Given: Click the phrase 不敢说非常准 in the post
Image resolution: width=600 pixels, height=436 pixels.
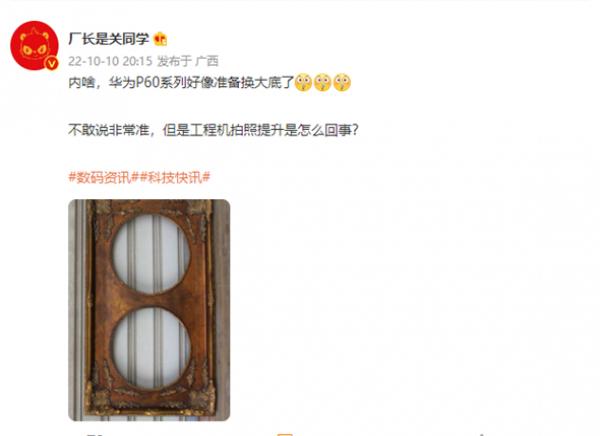Looking at the screenshot, I should [x=108, y=130].
